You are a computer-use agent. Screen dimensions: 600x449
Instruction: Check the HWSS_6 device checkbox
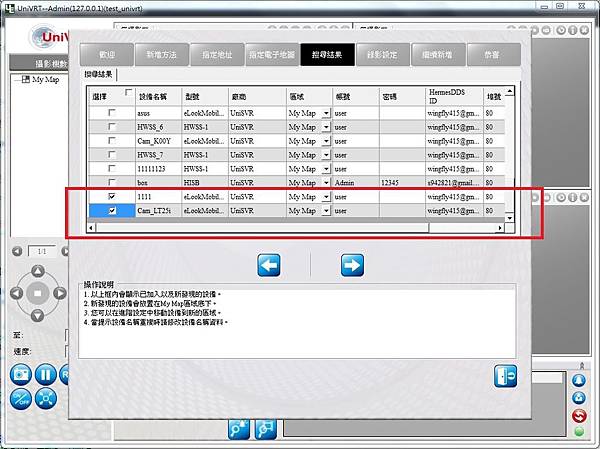point(112,126)
